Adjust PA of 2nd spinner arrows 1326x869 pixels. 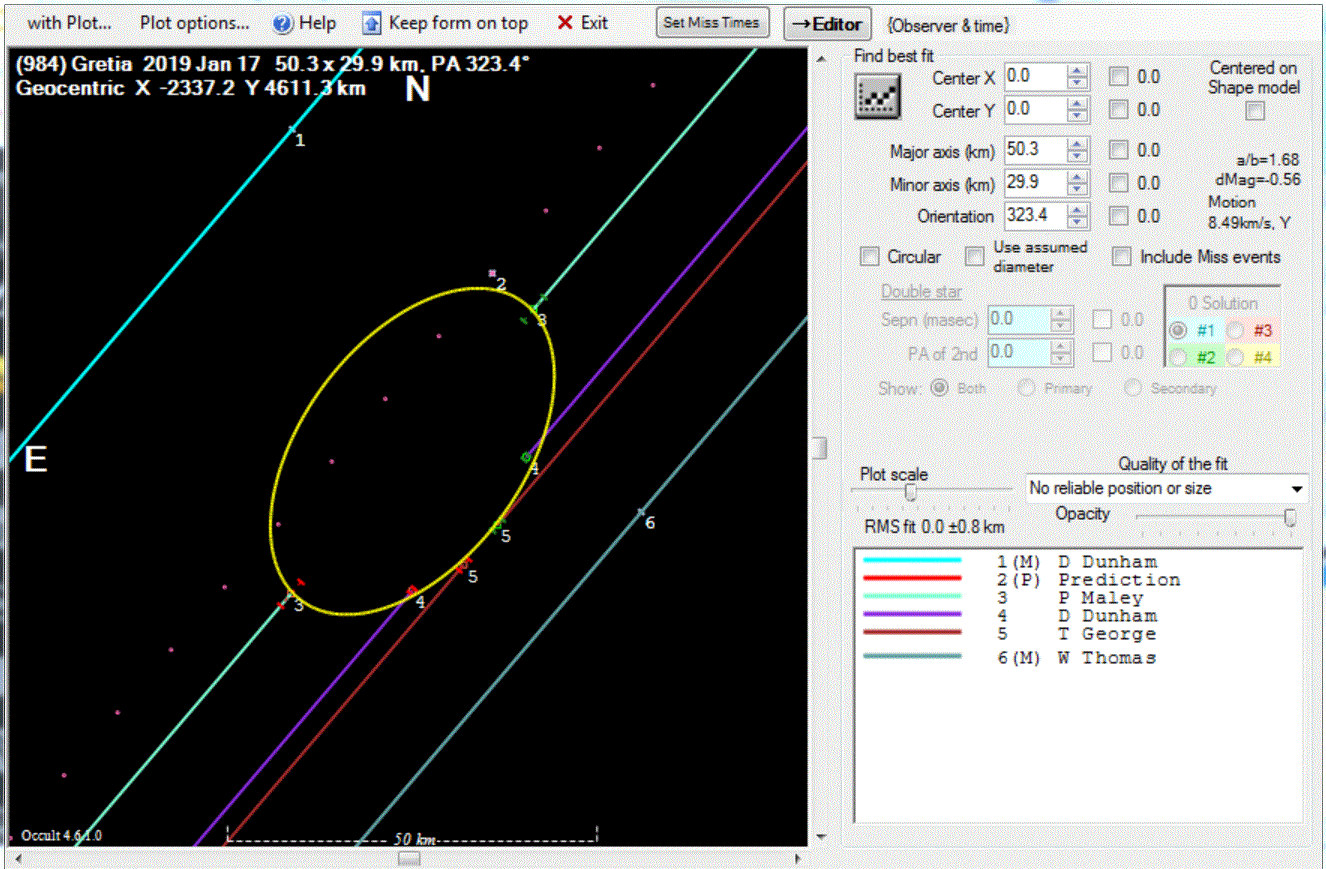click(1061, 352)
